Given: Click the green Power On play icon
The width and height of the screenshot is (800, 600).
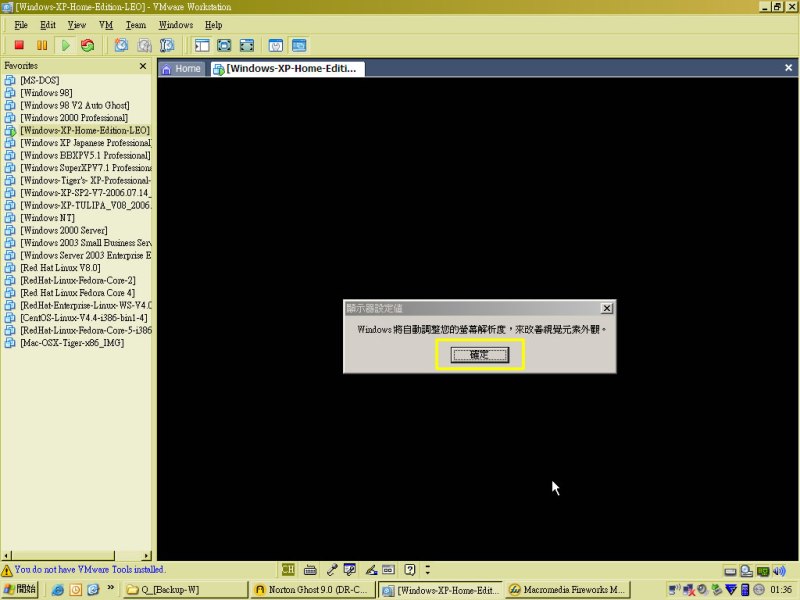Looking at the screenshot, I should (x=65, y=45).
